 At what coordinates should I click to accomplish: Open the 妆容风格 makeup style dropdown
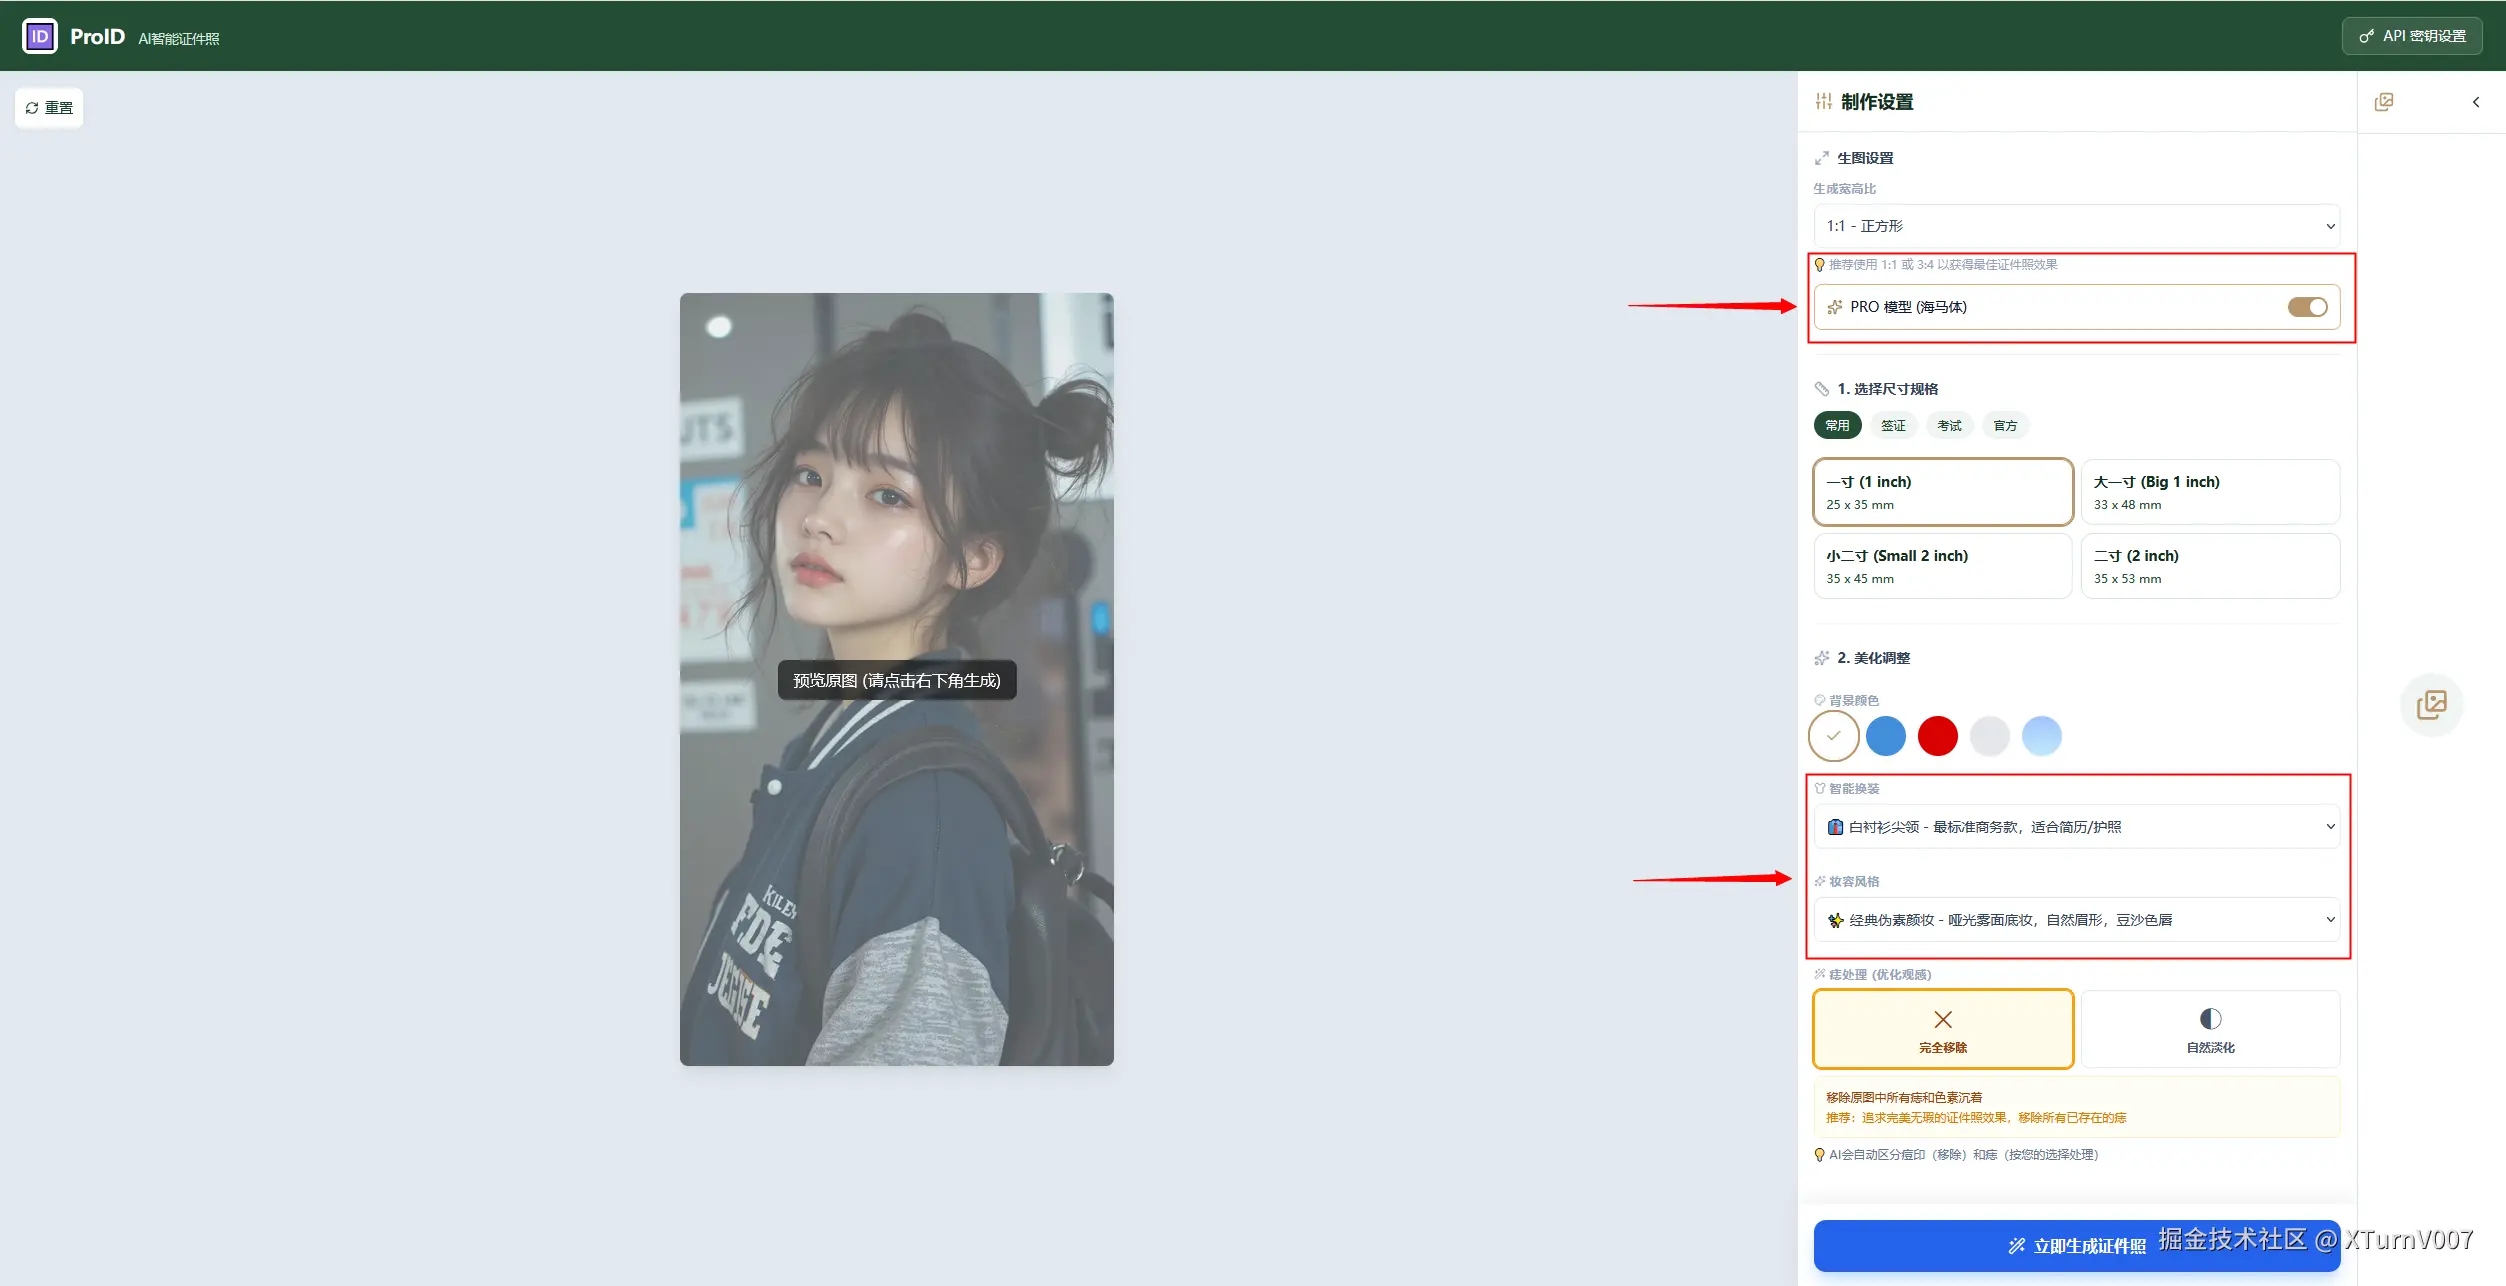pyautogui.click(x=2075, y=919)
